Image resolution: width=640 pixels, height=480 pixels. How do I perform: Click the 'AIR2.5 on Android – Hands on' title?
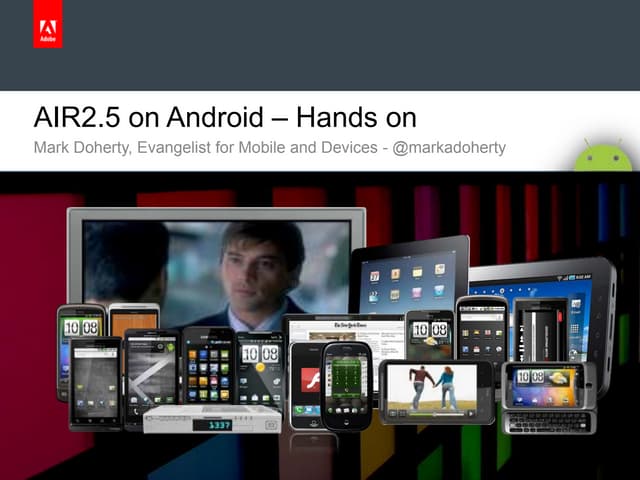(224, 117)
